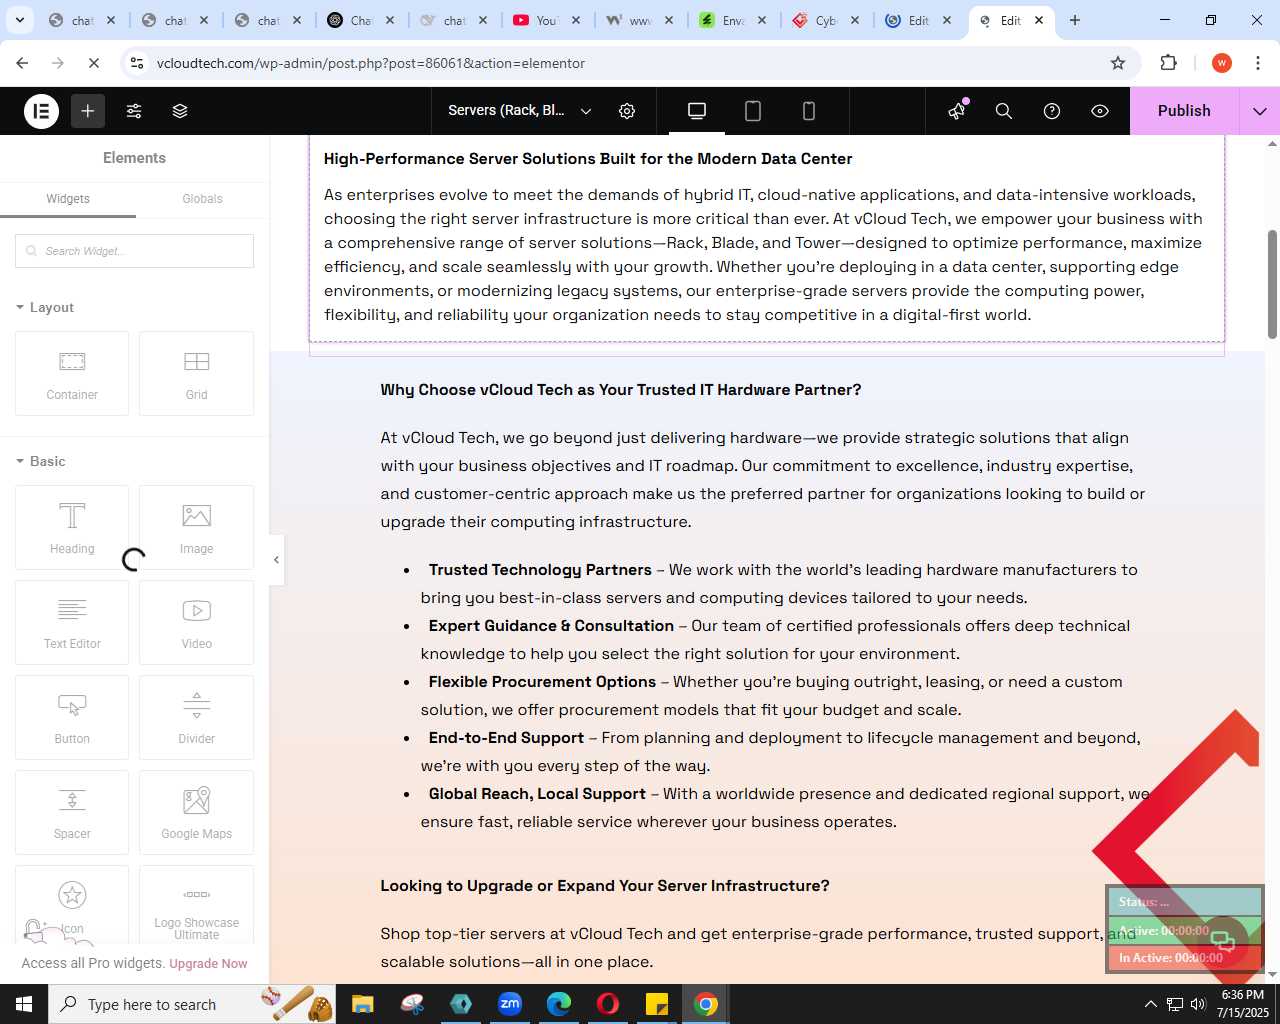This screenshot has height=1024, width=1280.
Task: Open Opera from the taskbar
Action: click(x=607, y=1004)
